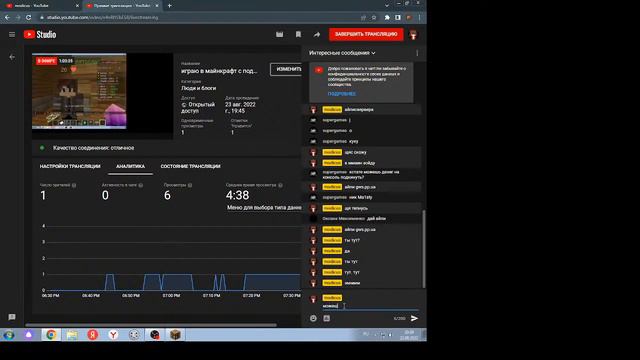Click ПОДРОБНЕЕ link in chat welcome notice

(x=341, y=94)
